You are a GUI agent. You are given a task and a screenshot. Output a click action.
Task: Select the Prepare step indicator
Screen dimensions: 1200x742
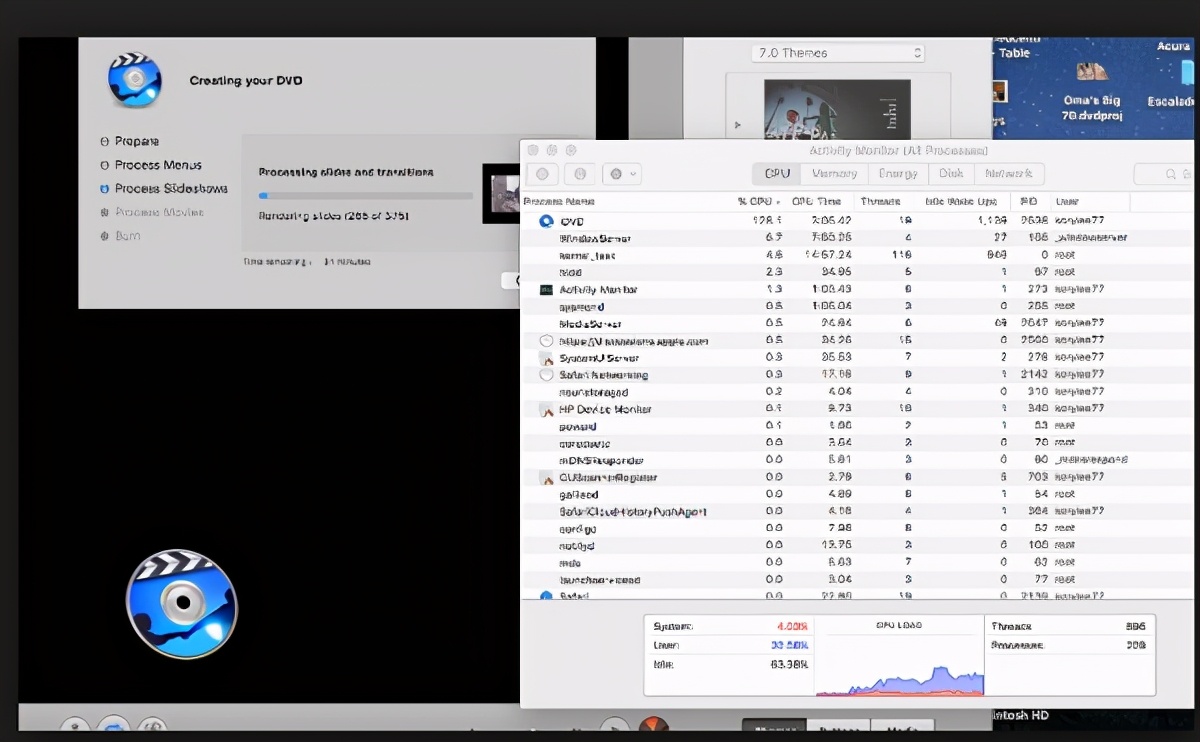click(105, 142)
